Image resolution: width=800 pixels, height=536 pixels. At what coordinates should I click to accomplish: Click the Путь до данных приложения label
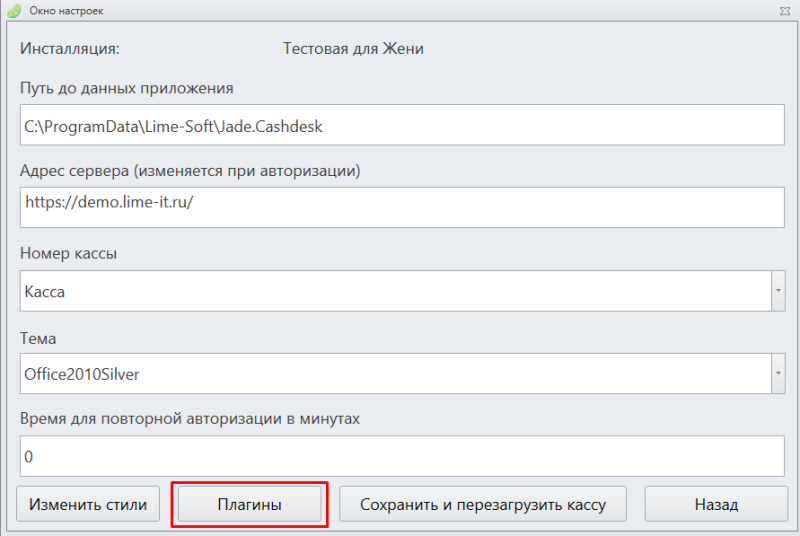pos(127,88)
